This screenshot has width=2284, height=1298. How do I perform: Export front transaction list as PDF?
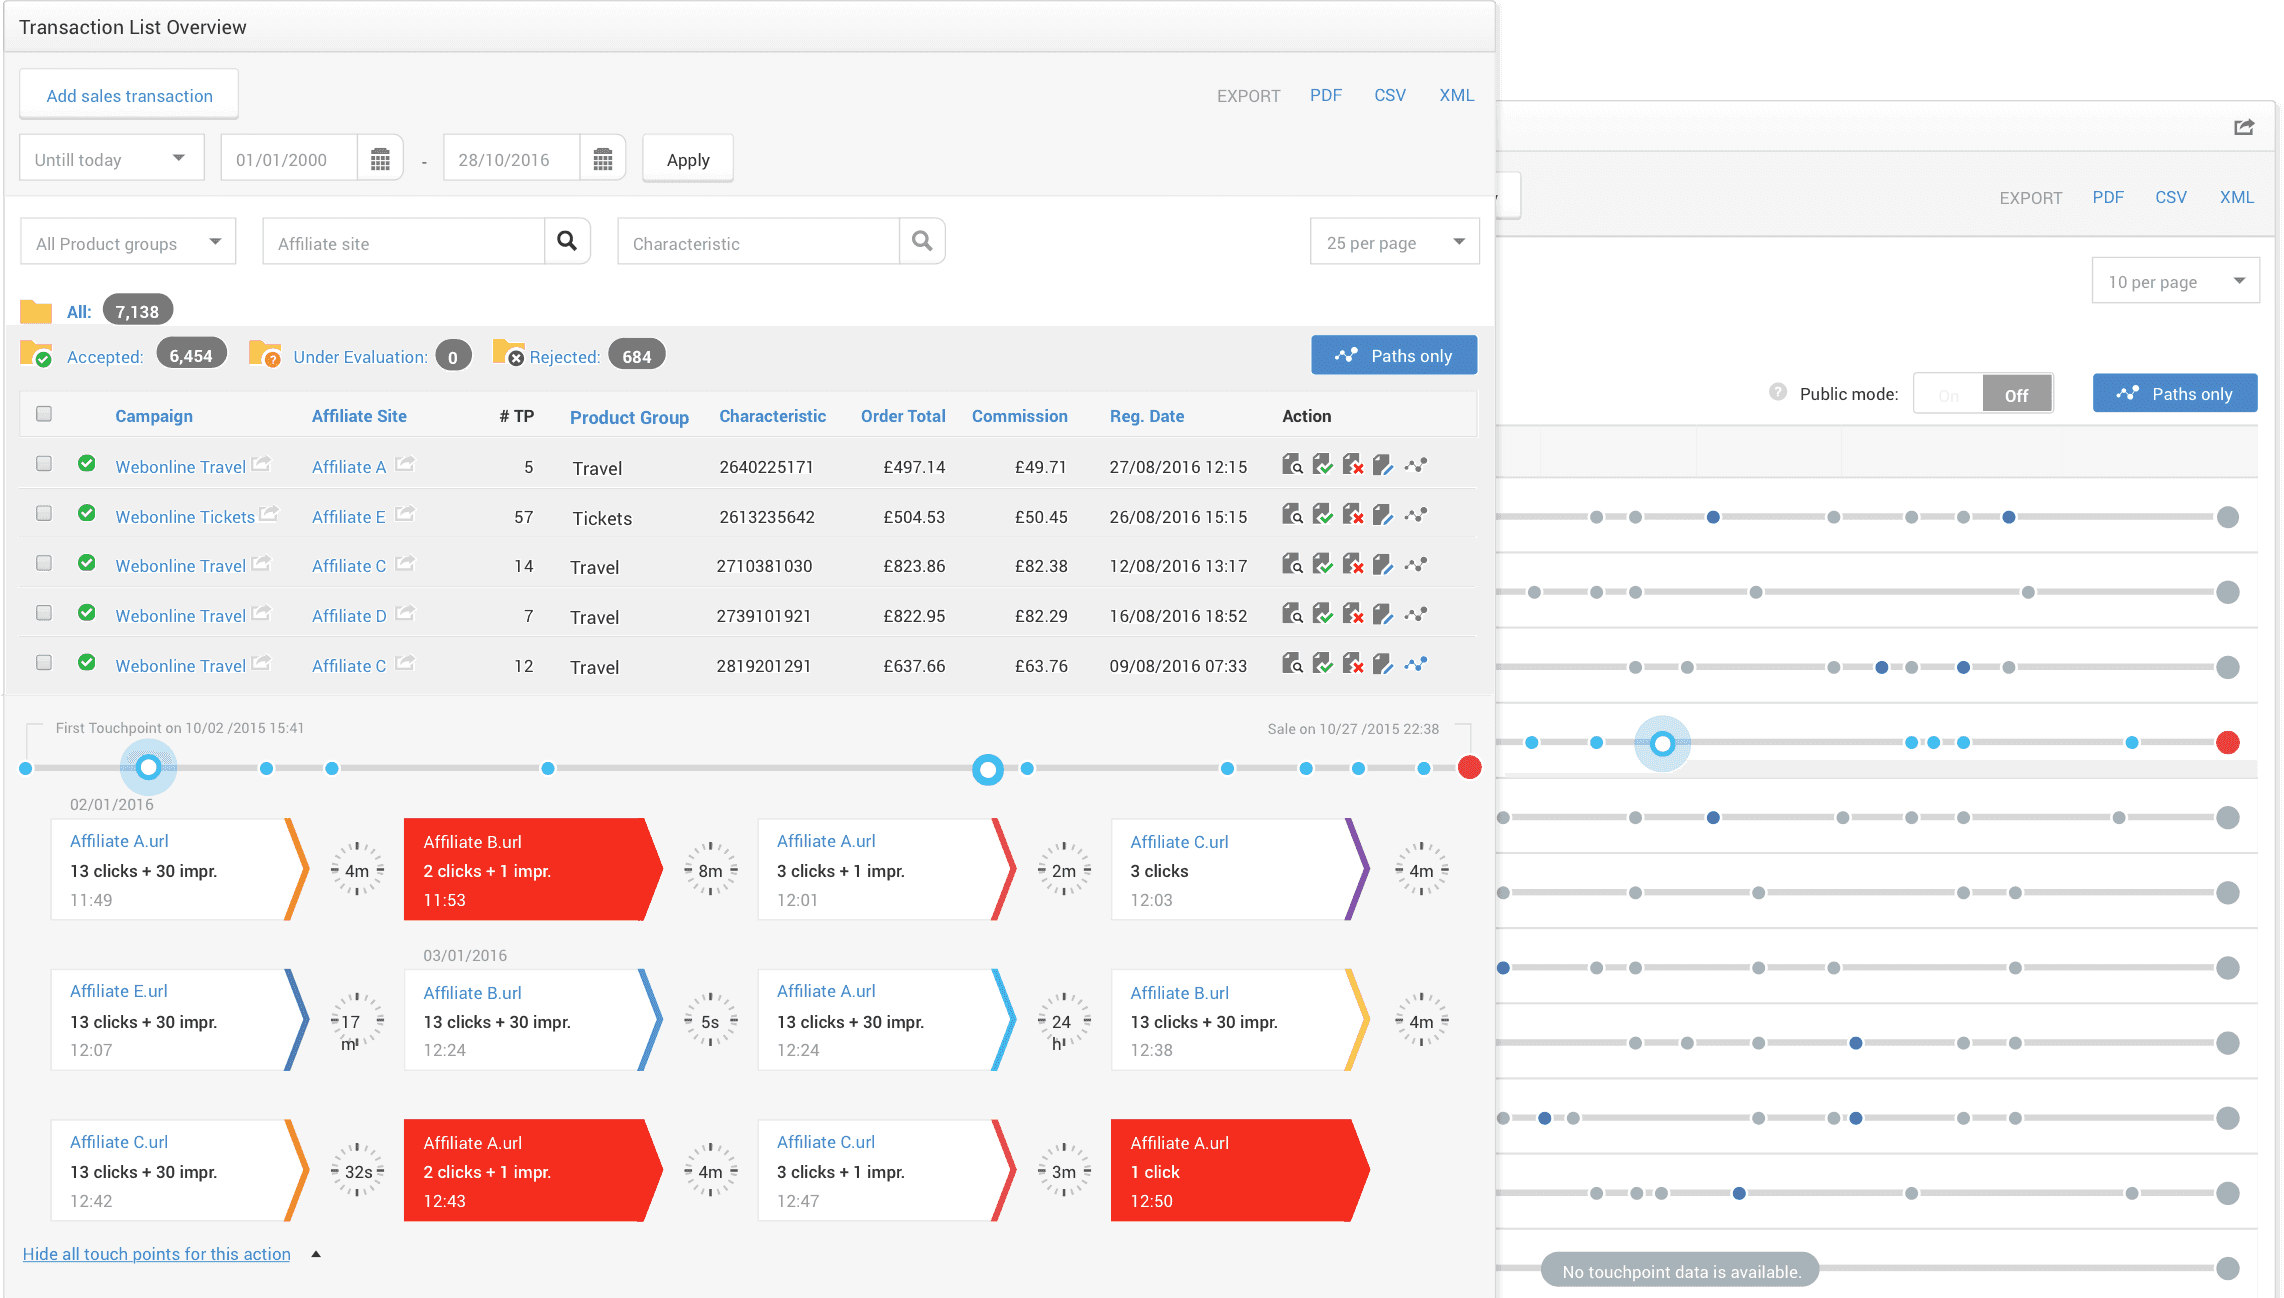click(x=1326, y=95)
